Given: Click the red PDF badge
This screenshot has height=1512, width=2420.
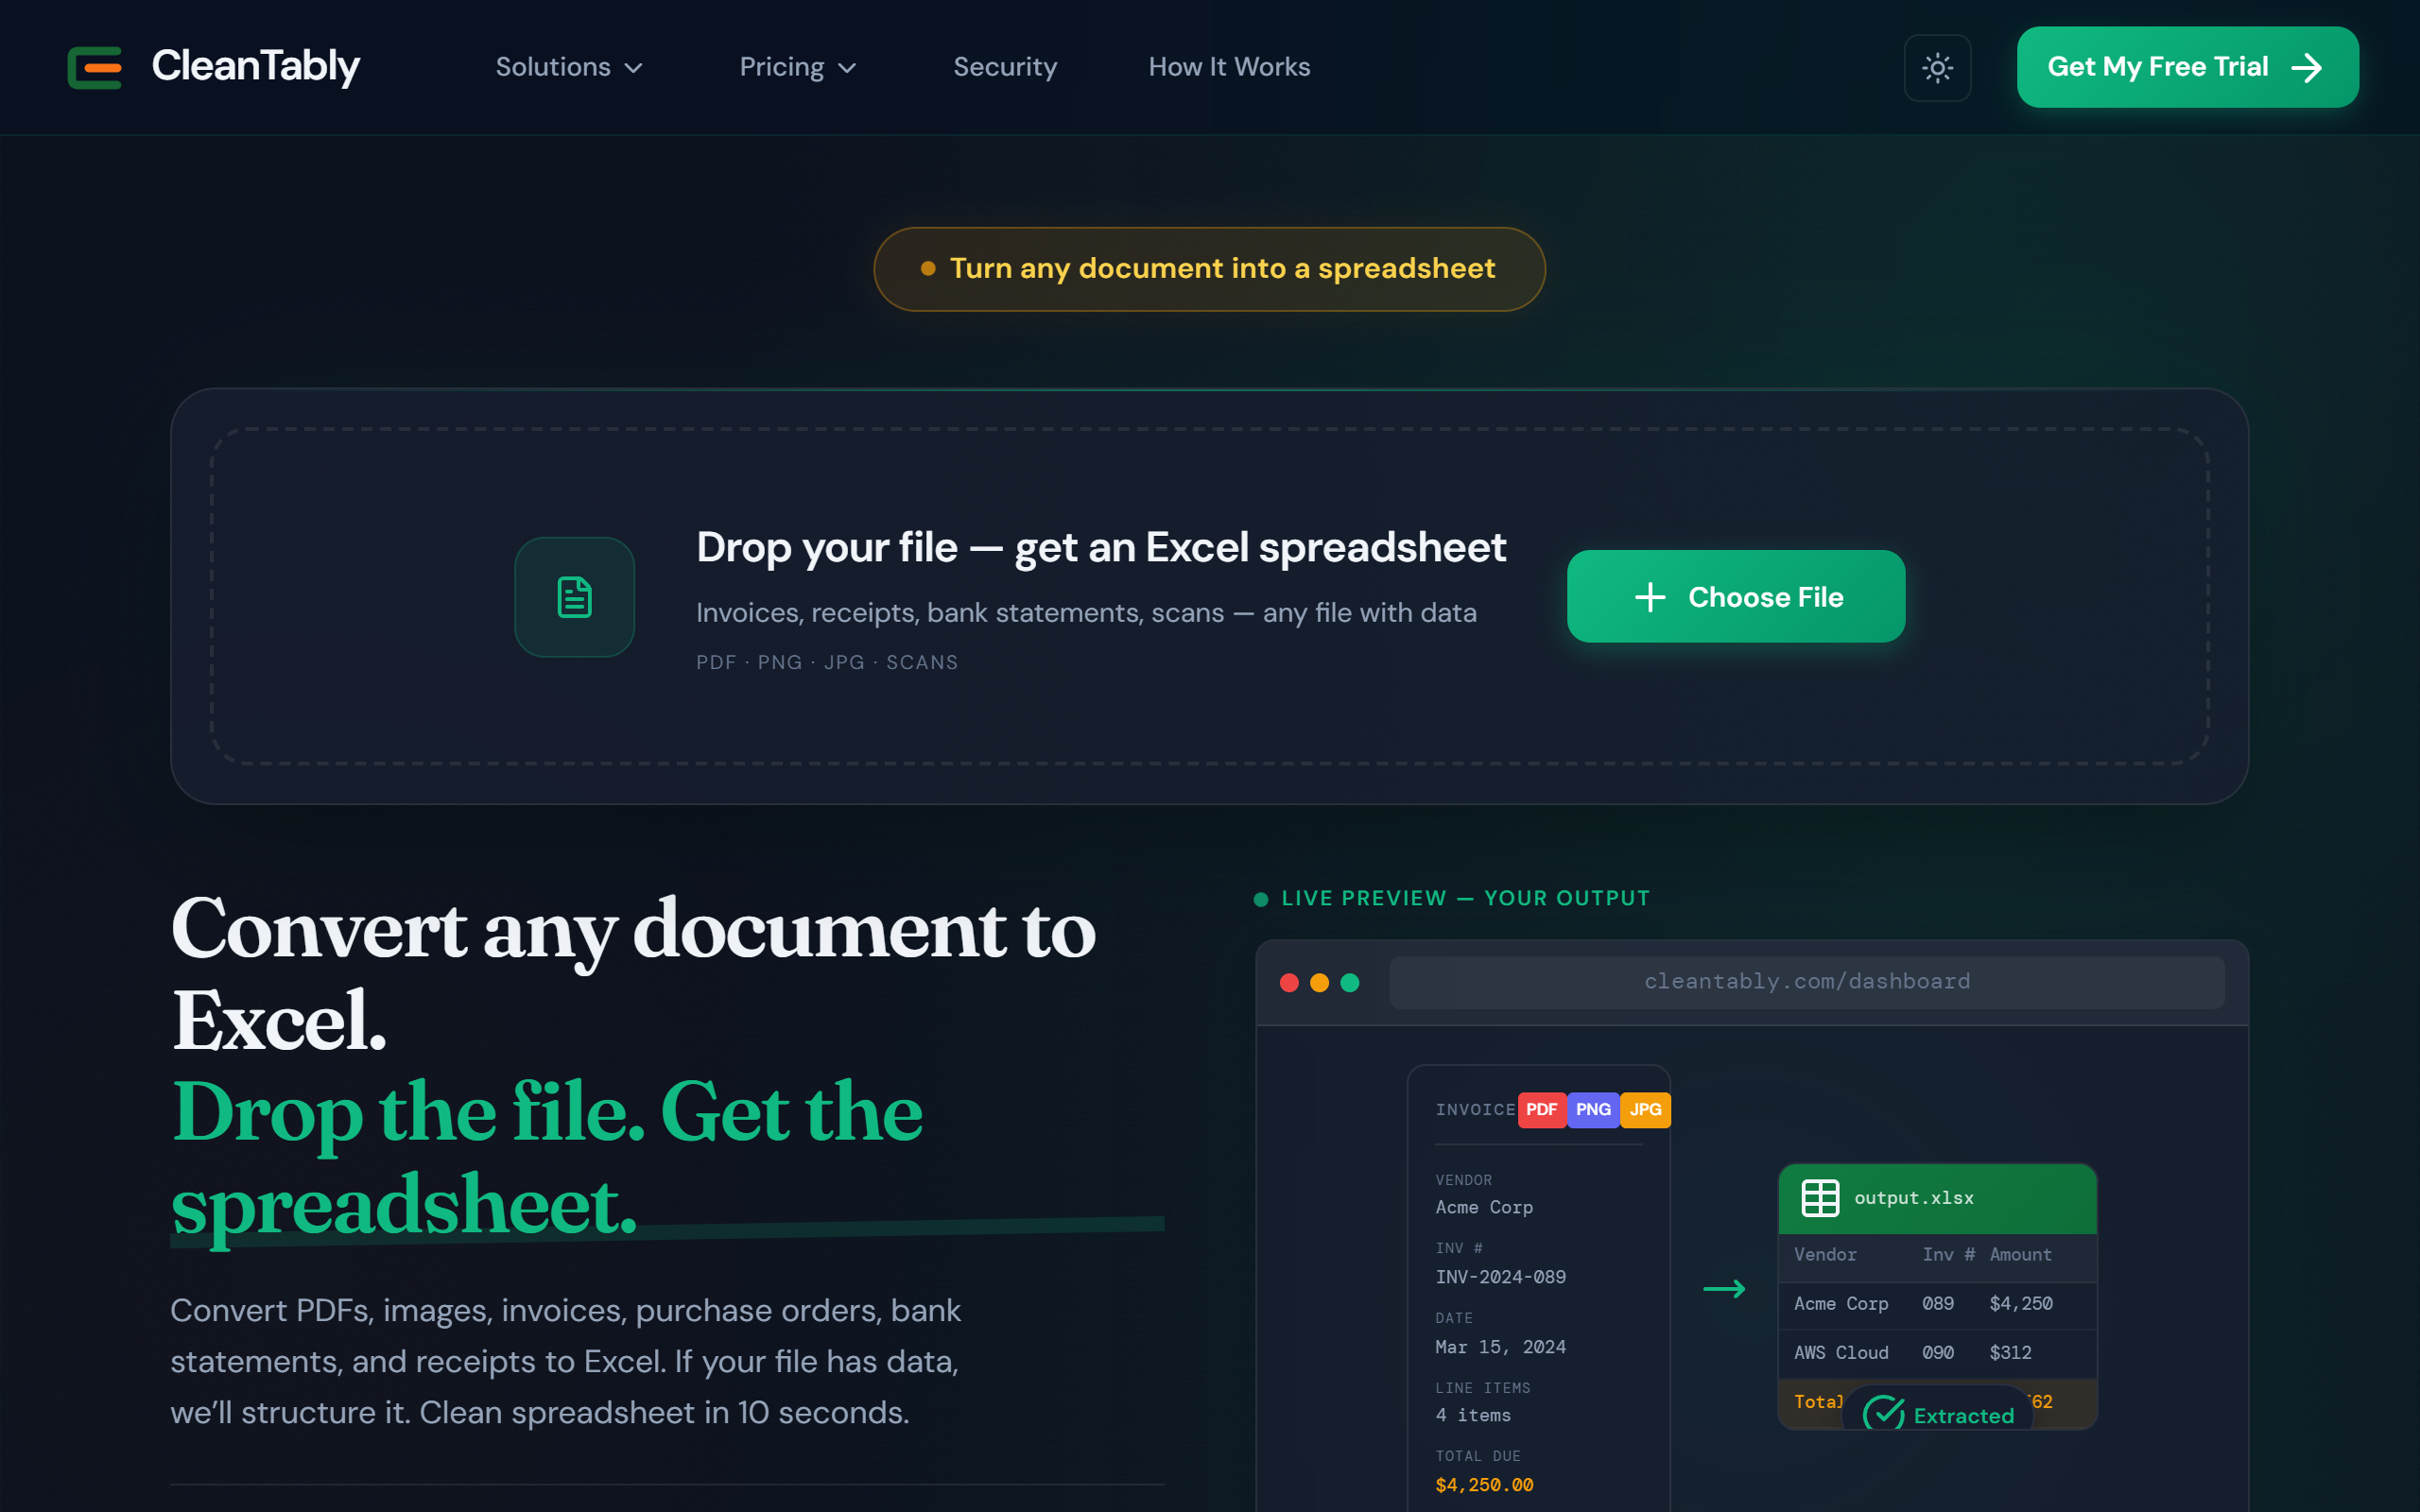Looking at the screenshot, I should [1541, 1109].
